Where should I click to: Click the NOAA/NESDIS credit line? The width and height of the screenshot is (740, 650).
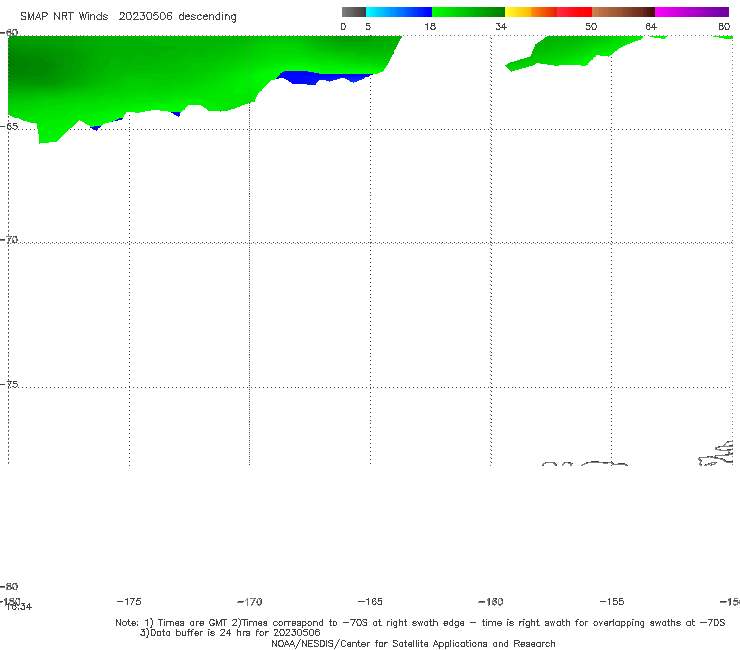[413, 643]
